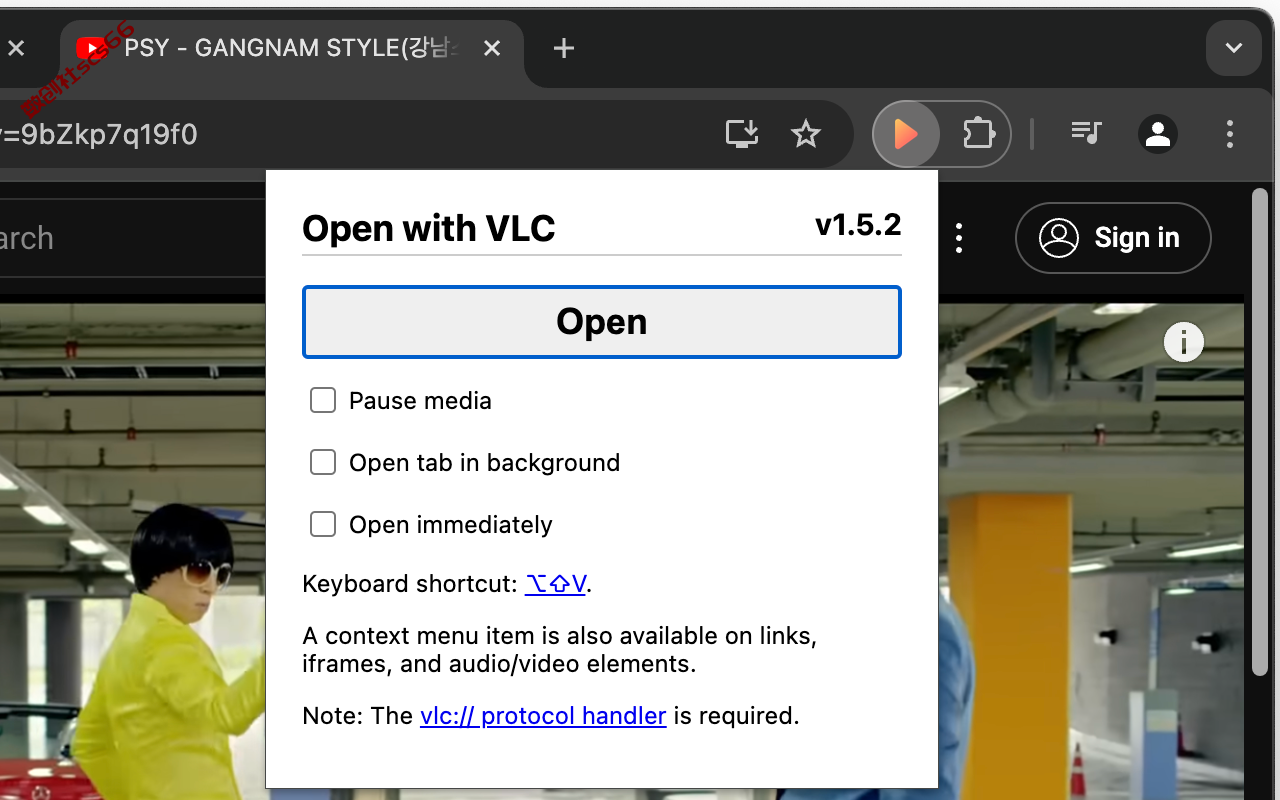Close the previous browser tab

16,48
